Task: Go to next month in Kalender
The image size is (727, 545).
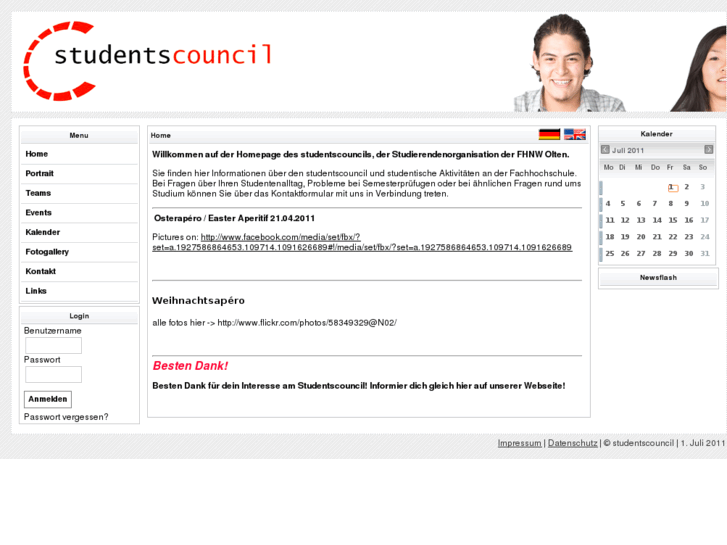Action: pos(708,149)
